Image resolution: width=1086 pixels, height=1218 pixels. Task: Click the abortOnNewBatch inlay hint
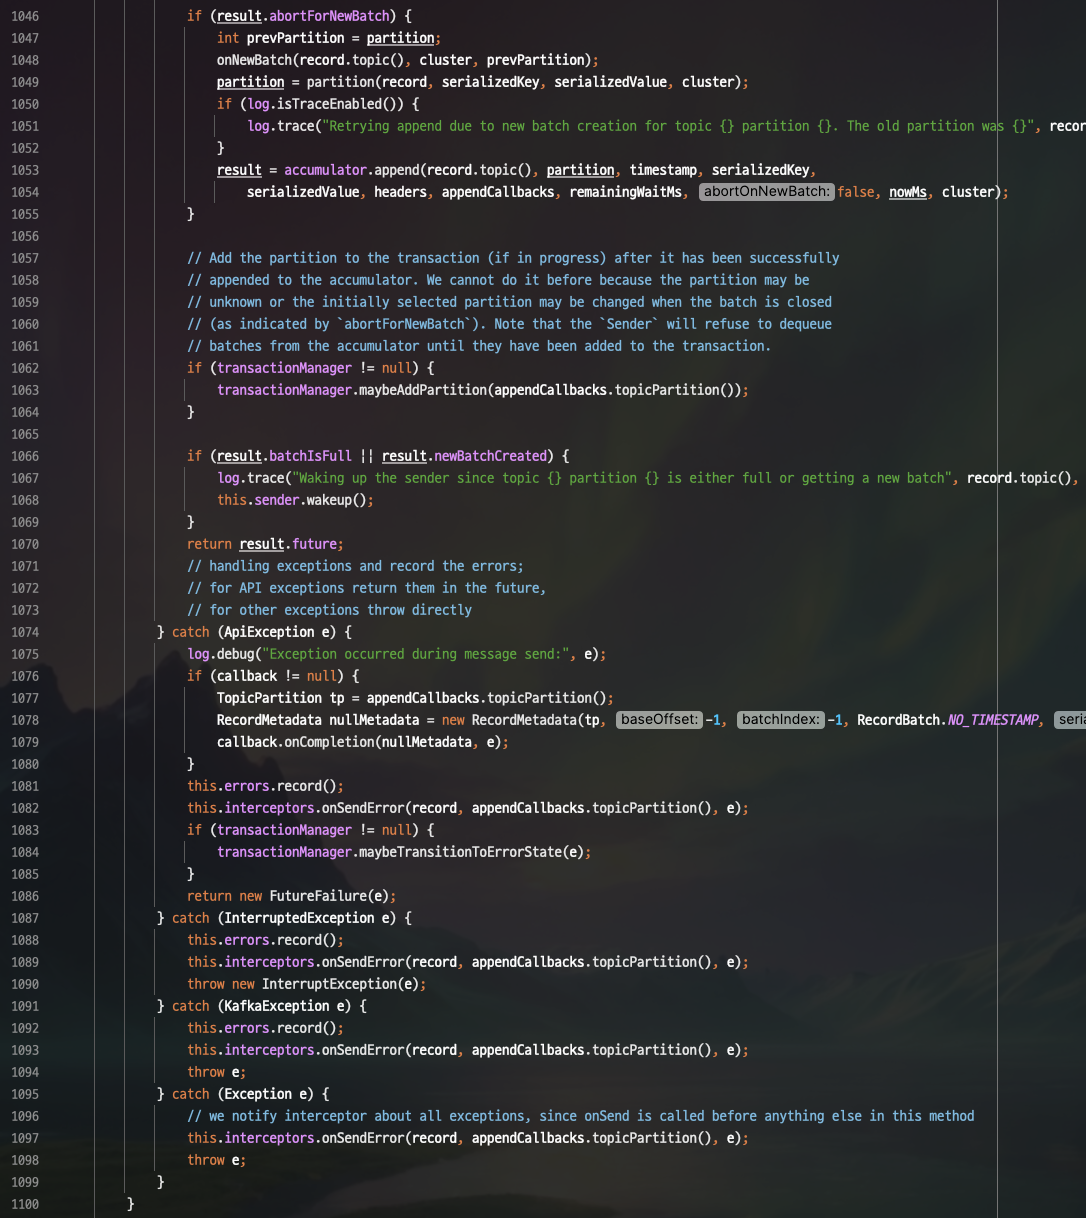766,192
